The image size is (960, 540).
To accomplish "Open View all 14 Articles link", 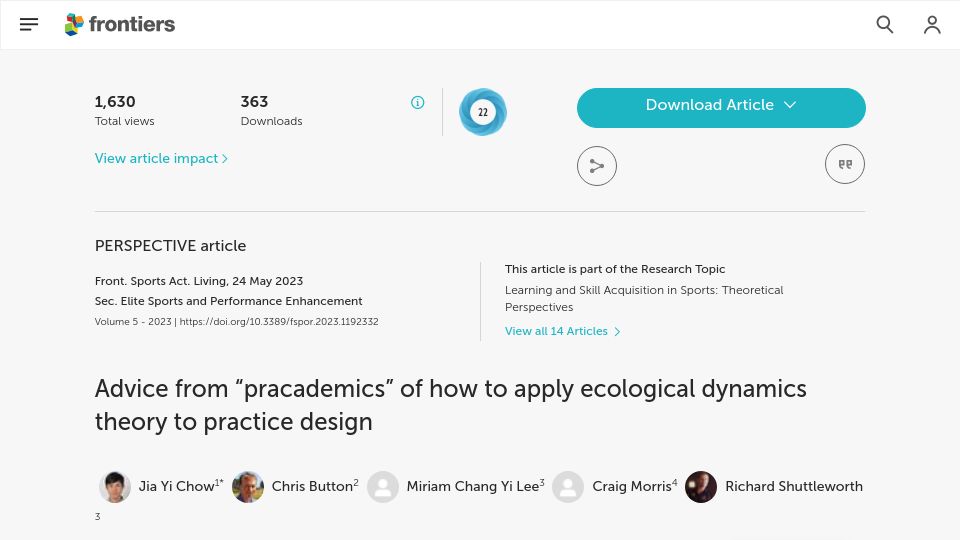I will [x=563, y=331].
